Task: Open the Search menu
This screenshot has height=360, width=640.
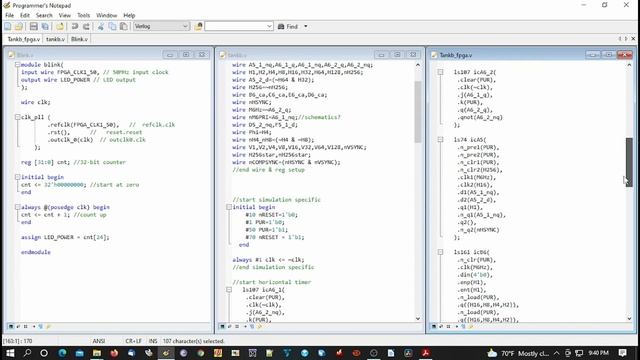Action: 44,15
